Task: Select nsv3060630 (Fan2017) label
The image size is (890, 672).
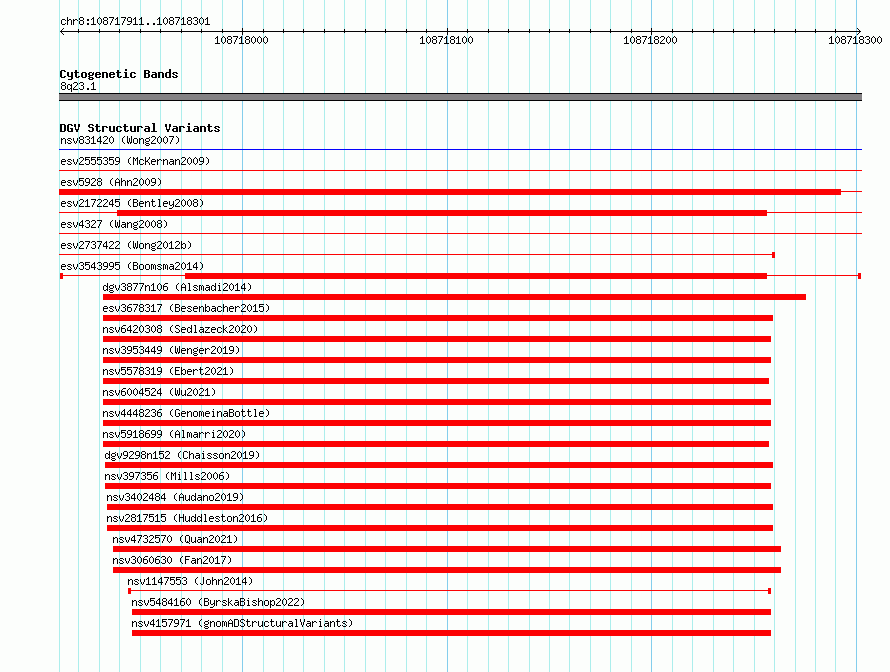Action: (x=173, y=560)
